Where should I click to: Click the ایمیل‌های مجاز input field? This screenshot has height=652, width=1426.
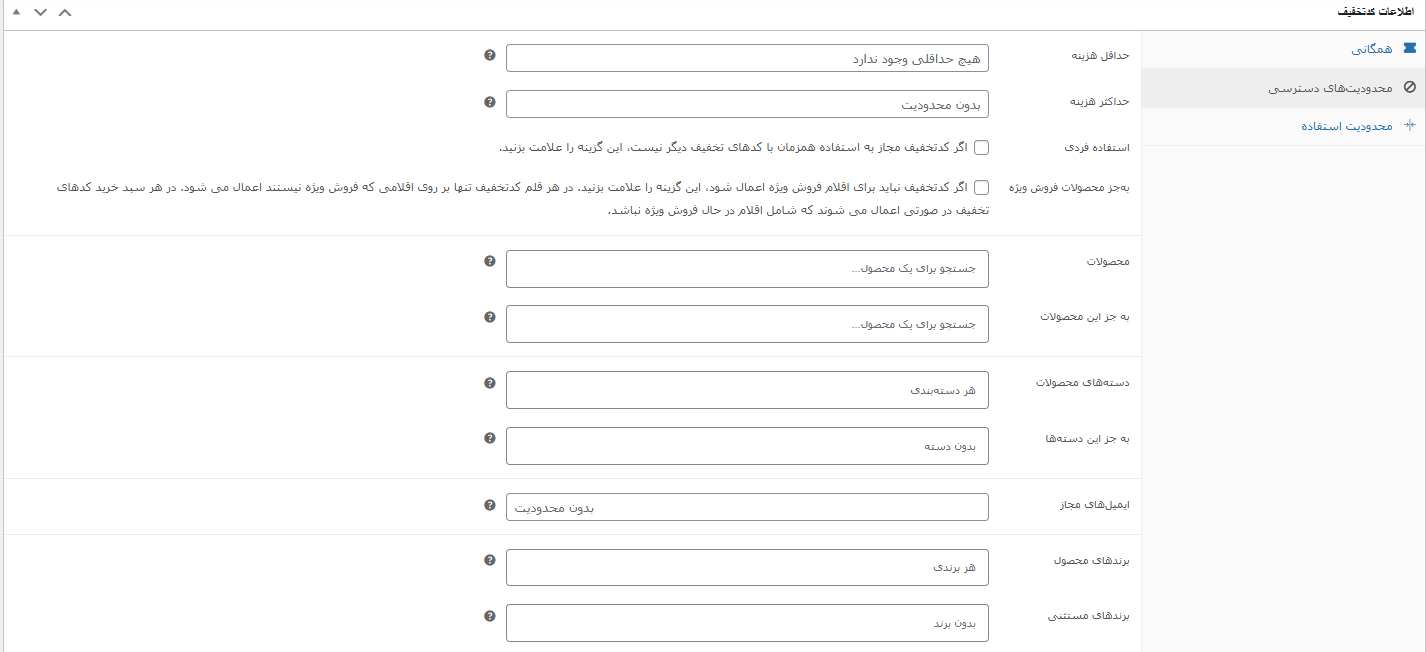click(747, 507)
